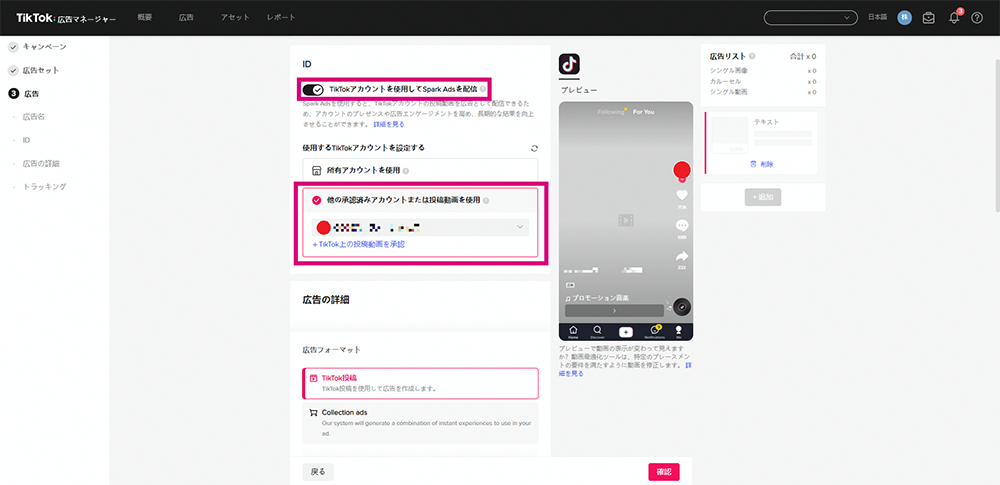Select 所有アカウントを使用 option
The width and height of the screenshot is (1000, 485).
(420, 171)
